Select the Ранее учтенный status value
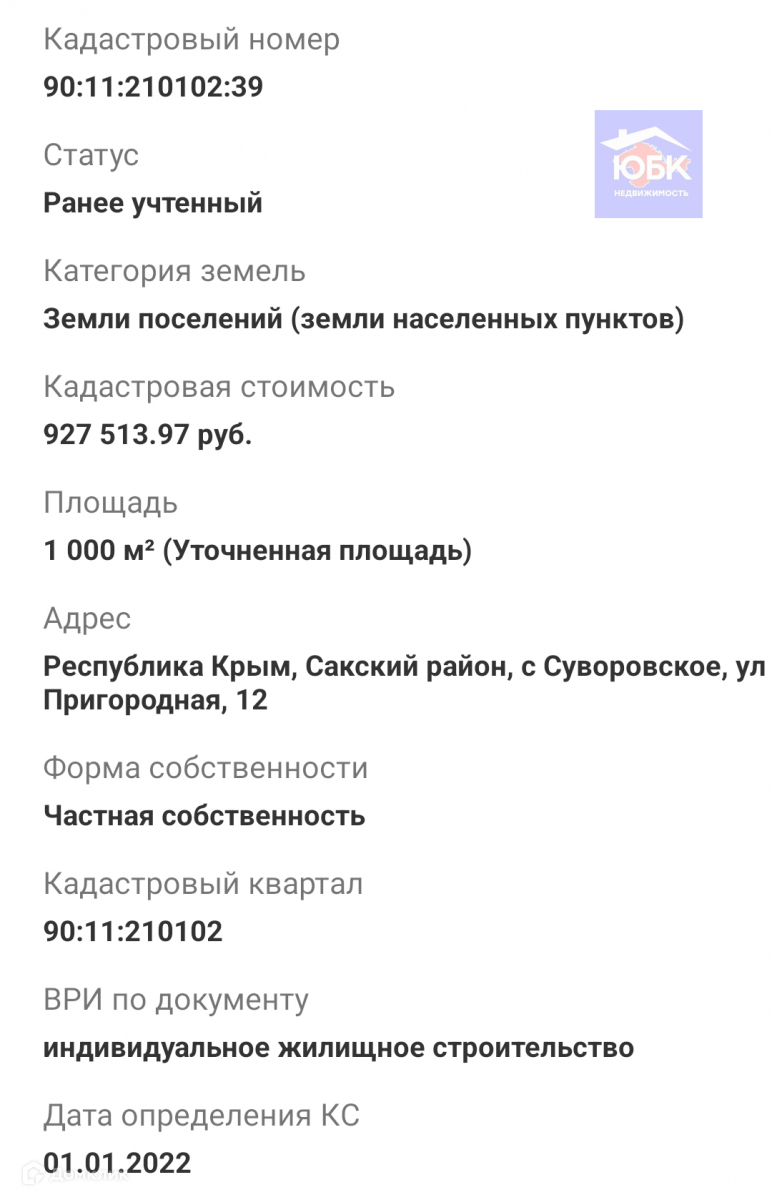 (x=153, y=203)
